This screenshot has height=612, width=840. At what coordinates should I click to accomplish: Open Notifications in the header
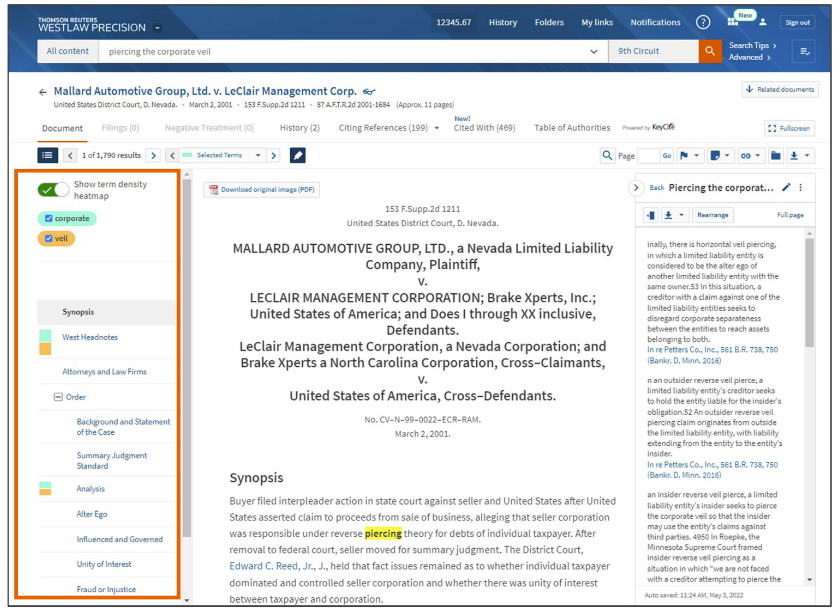click(655, 23)
